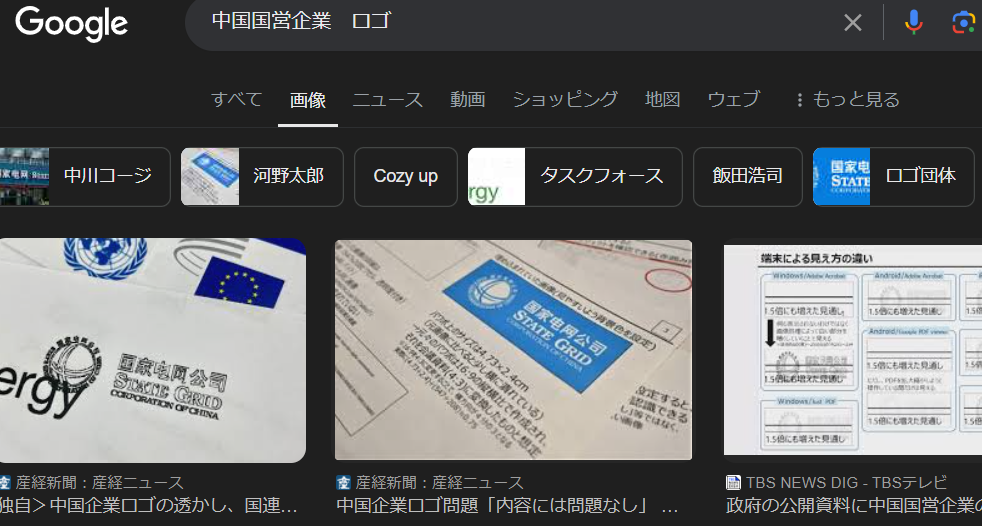Image resolution: width=982 pixels, height=526 pixels.
Task: Switch to the 地図 tab
Action: coord(663,100)
